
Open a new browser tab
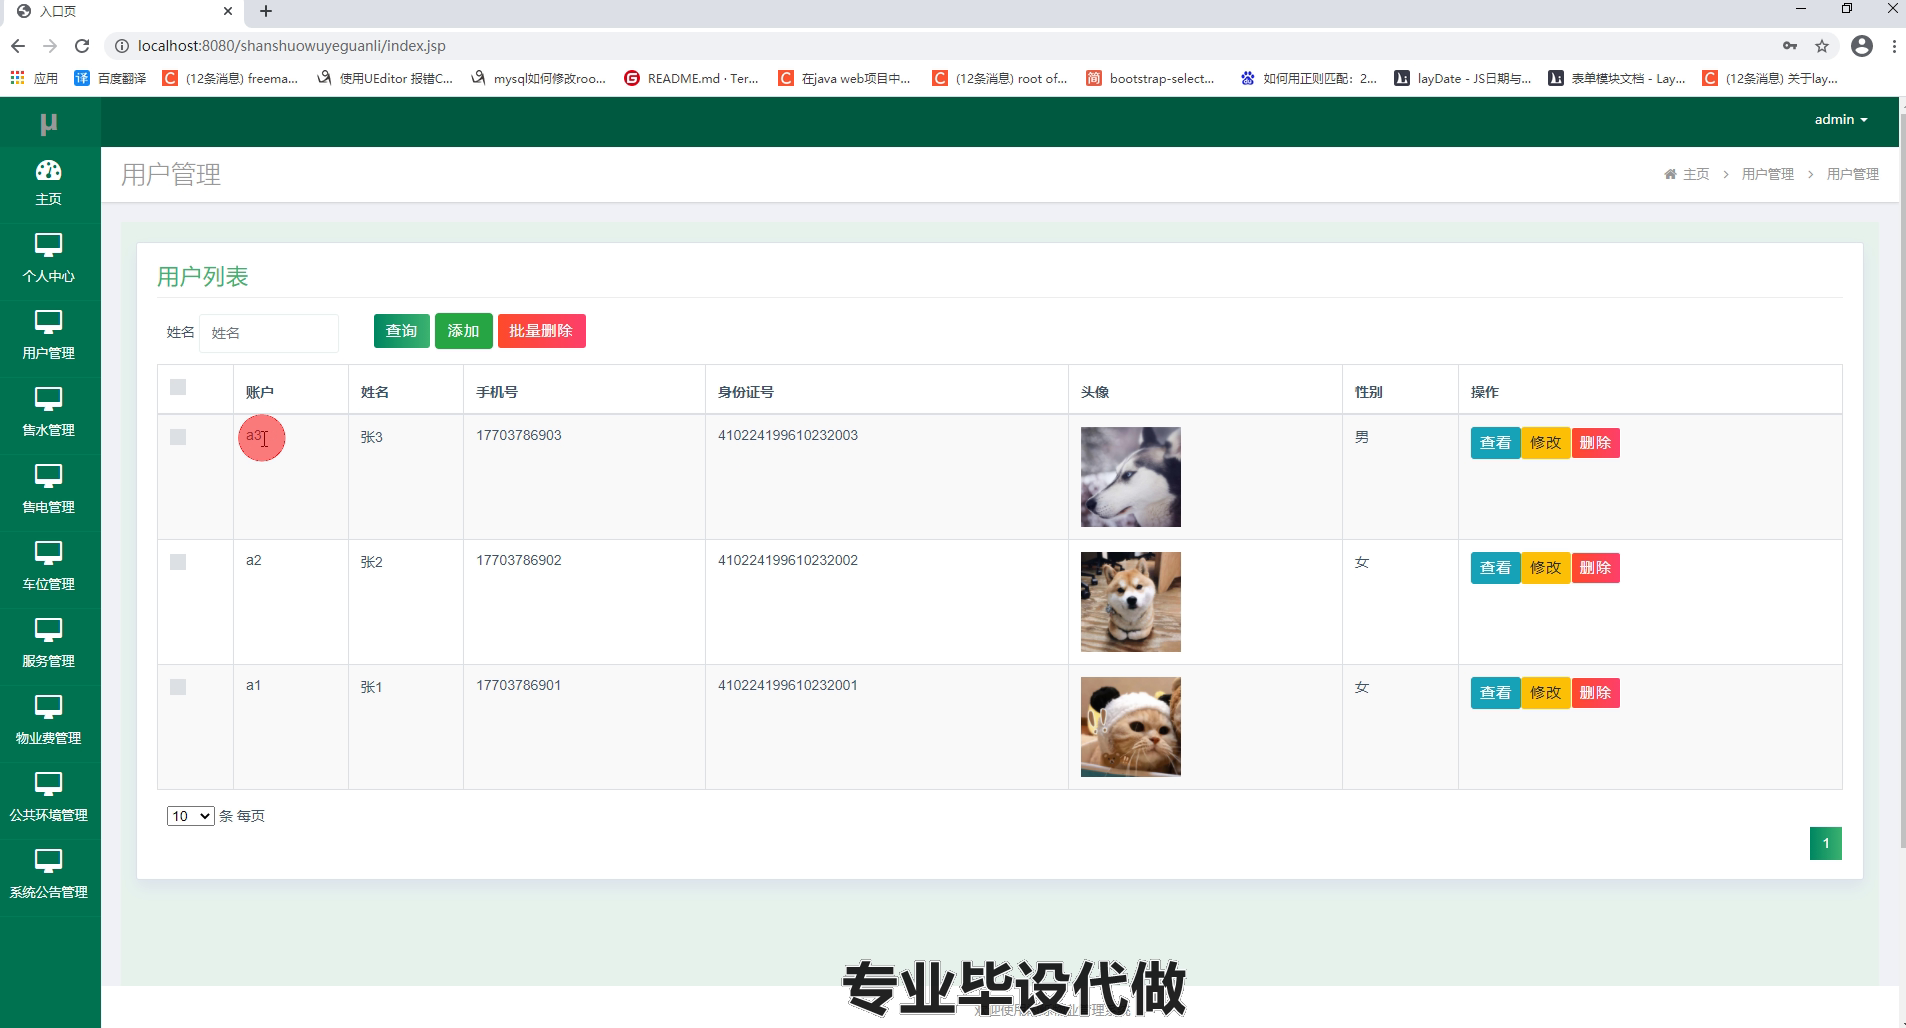click(x=266, y=11)
